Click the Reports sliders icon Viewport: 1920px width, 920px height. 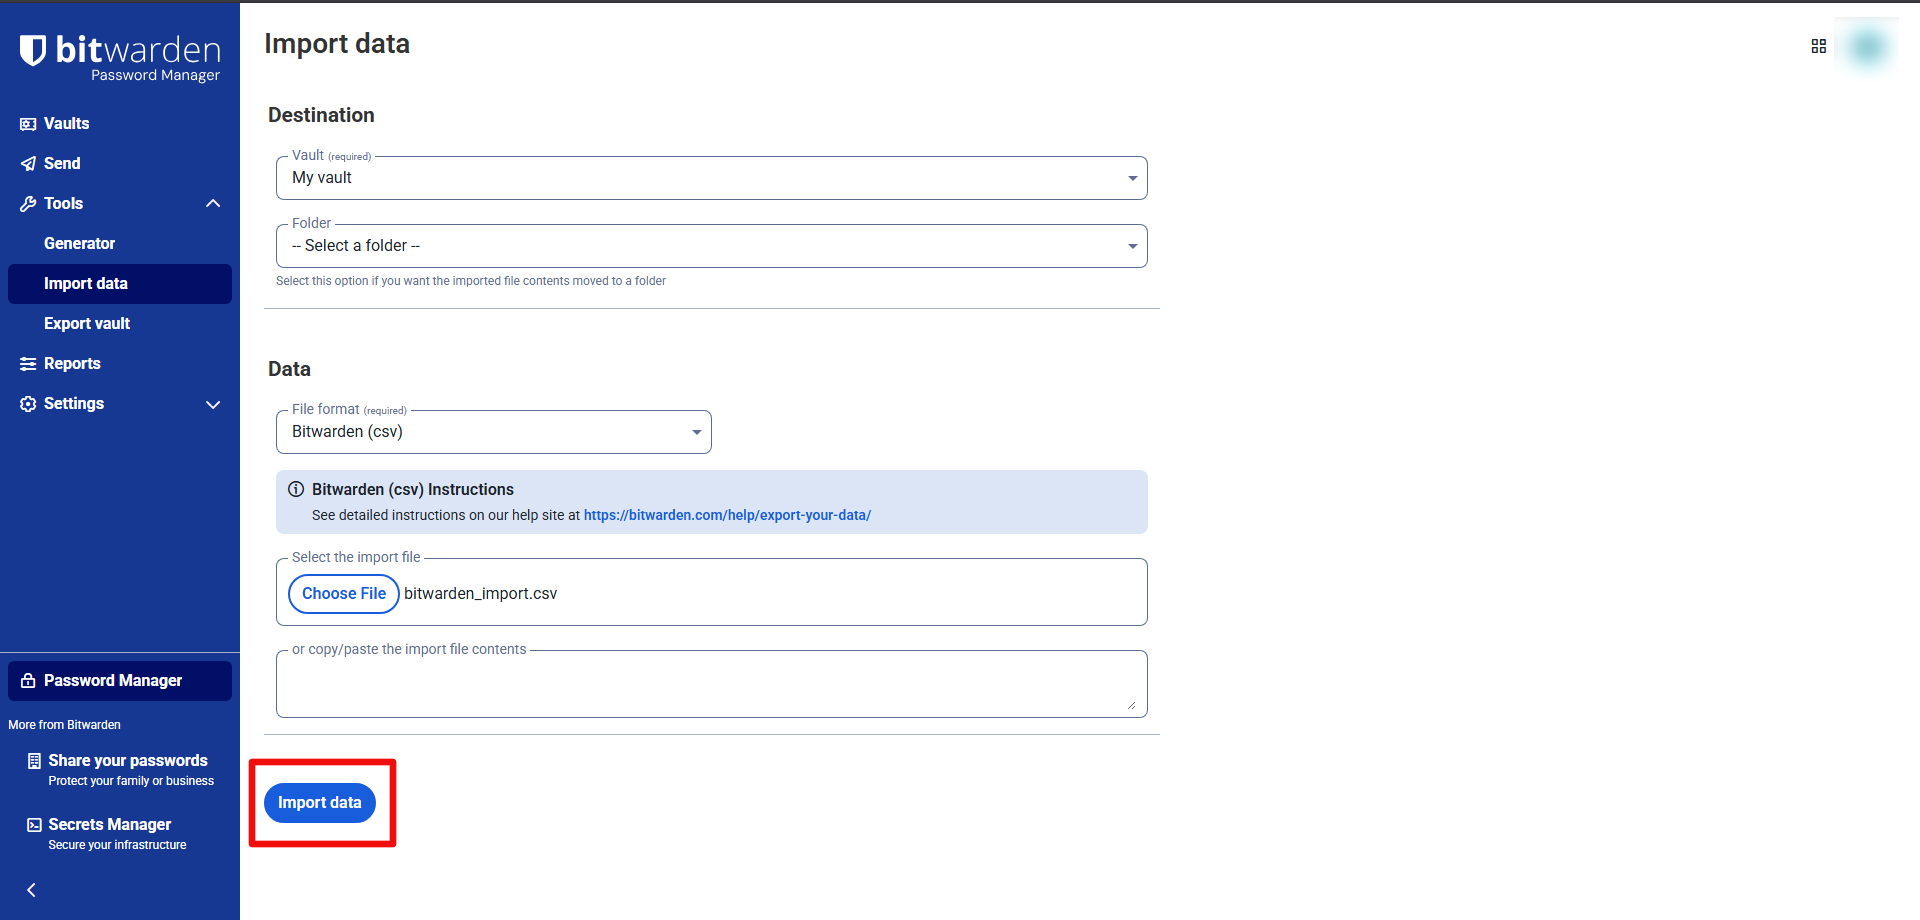pyautogui.click(x=28, y=364)
